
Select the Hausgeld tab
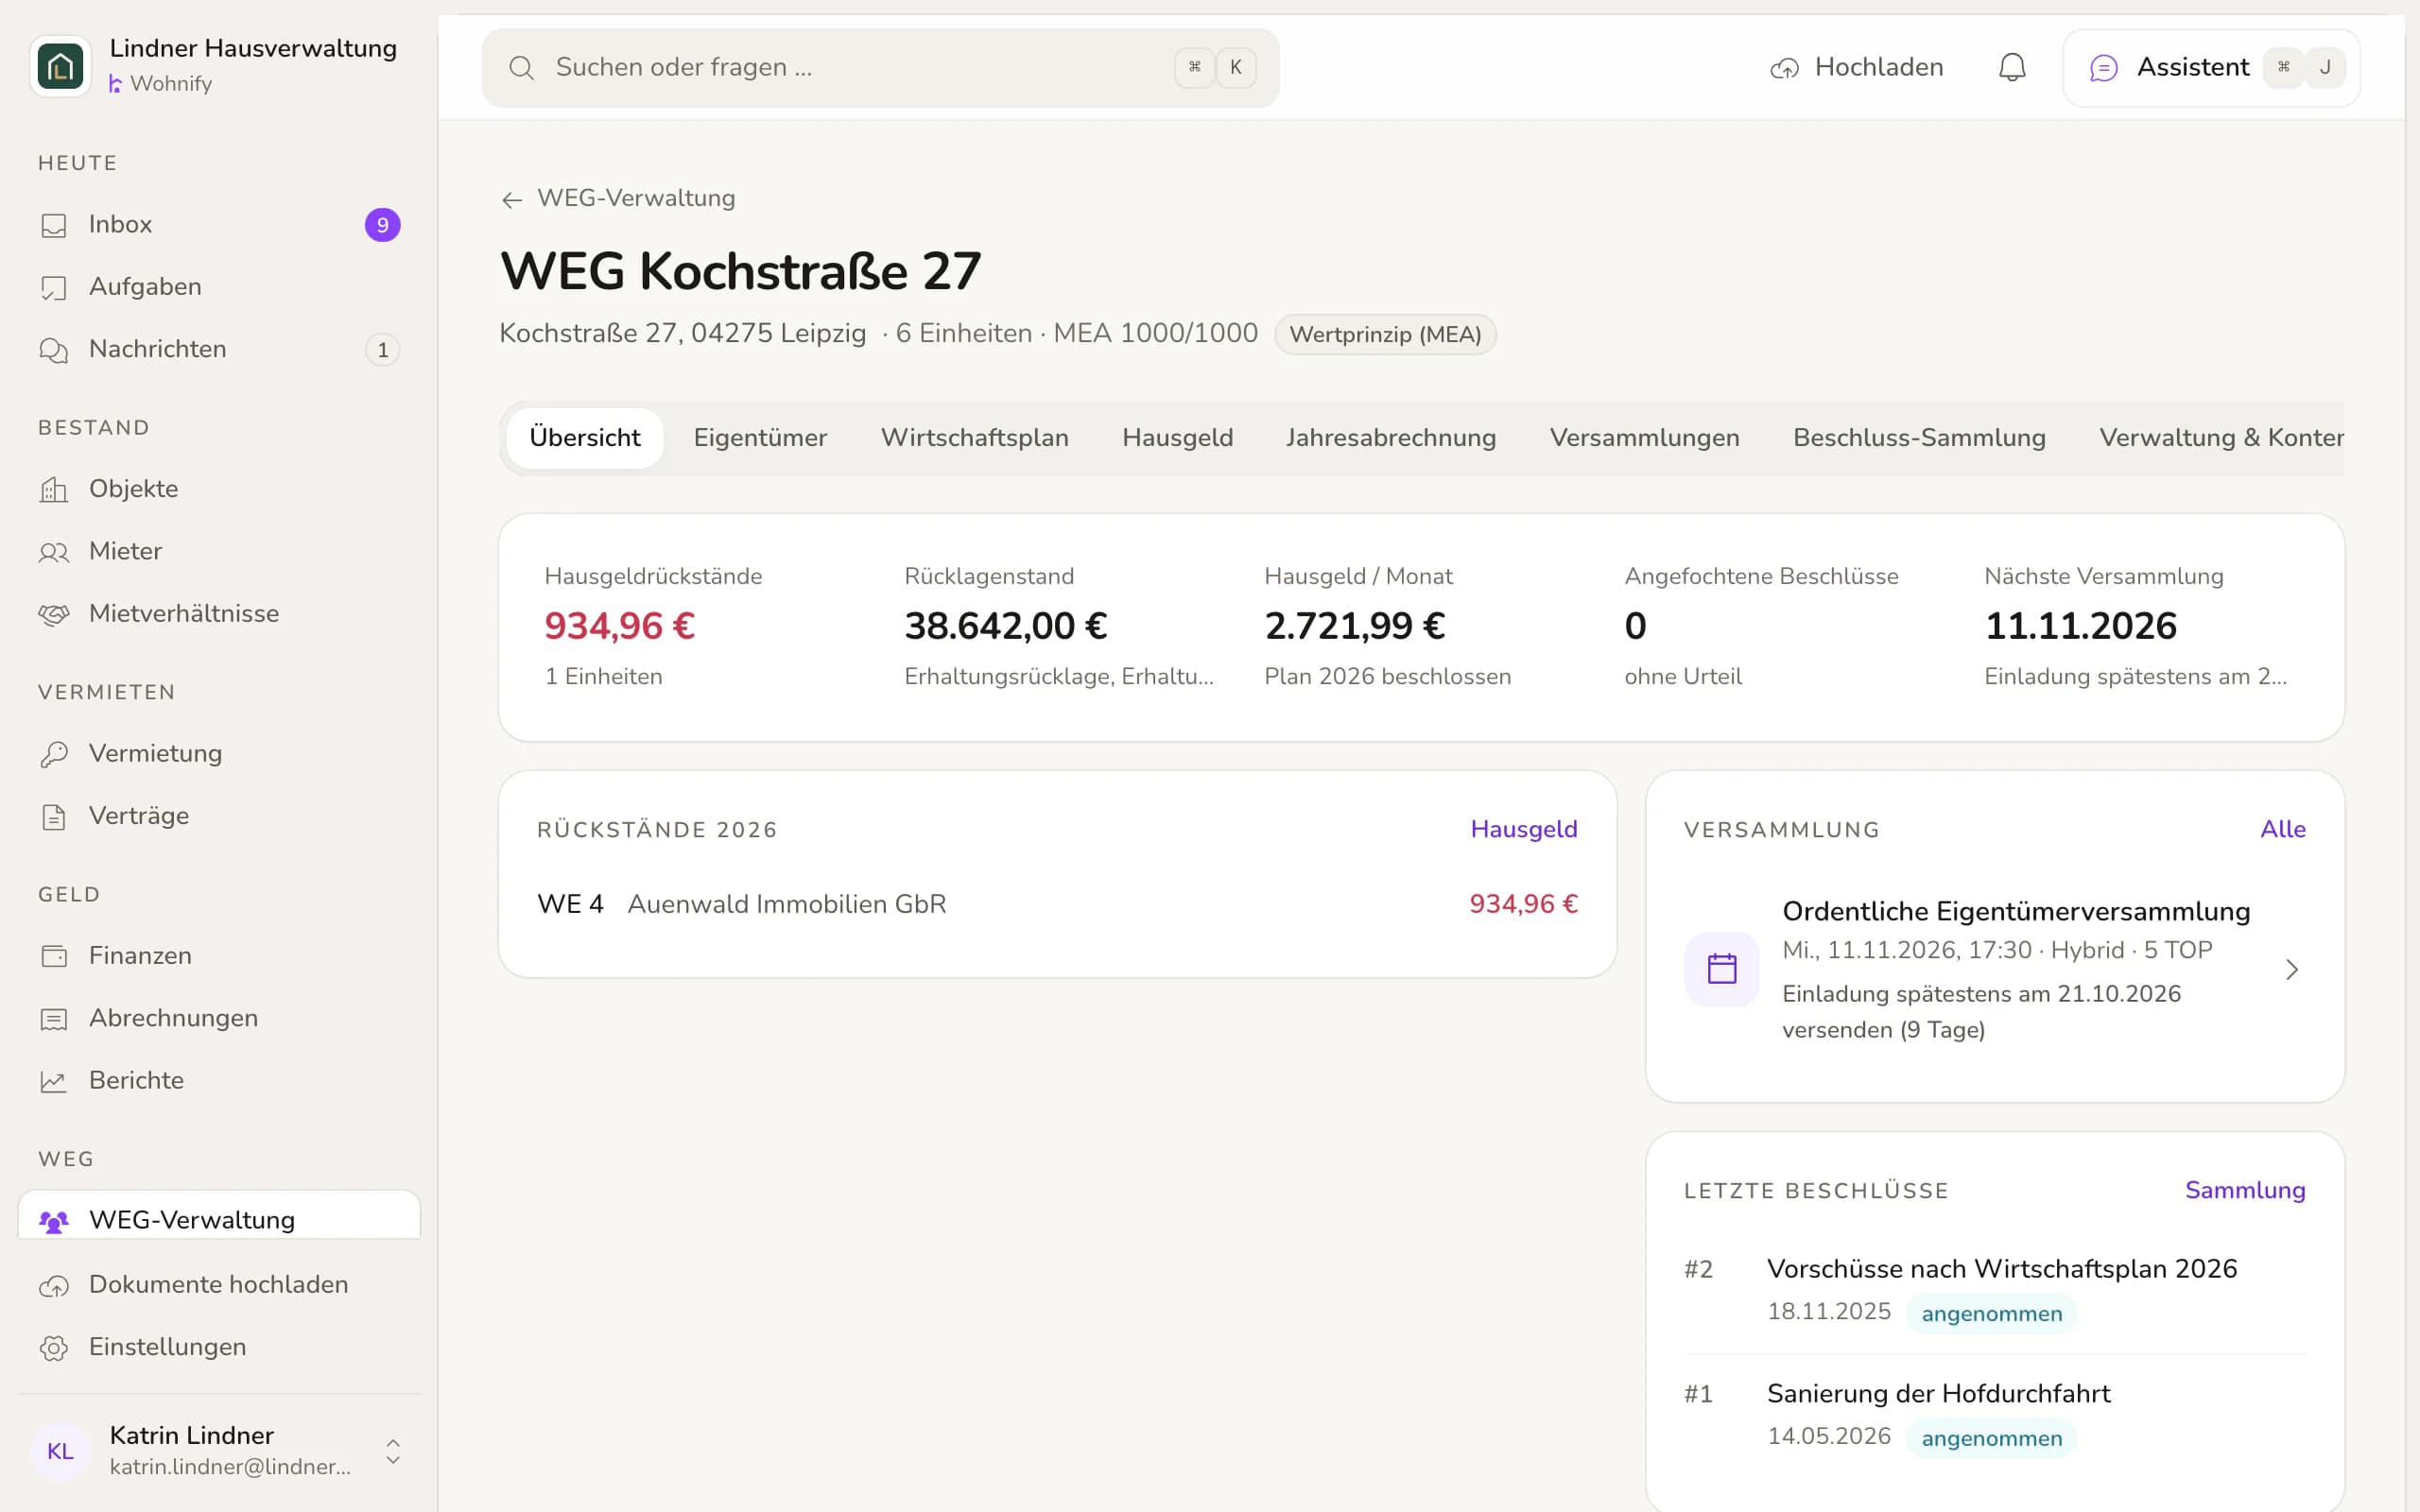click(x=1177, y=438)
